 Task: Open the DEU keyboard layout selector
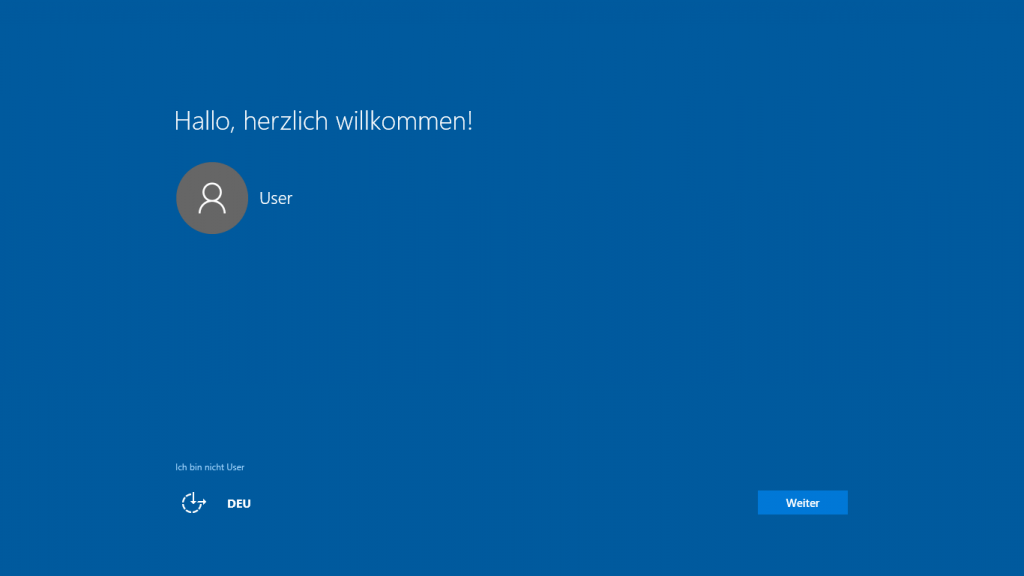239,504
